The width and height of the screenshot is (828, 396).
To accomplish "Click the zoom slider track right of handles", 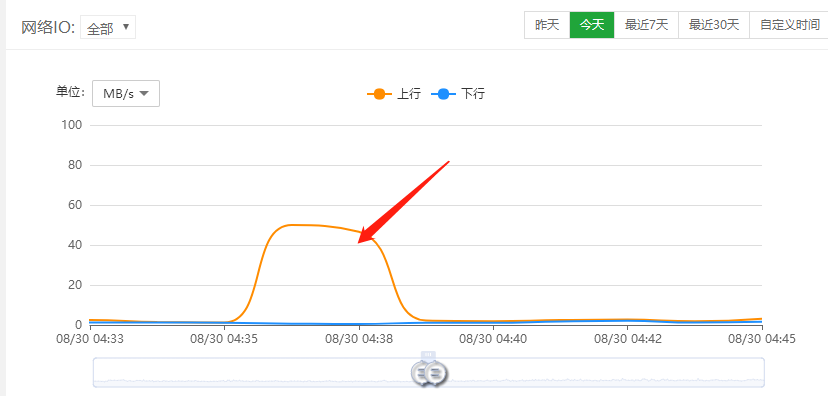I will click(x=606, y=373).
